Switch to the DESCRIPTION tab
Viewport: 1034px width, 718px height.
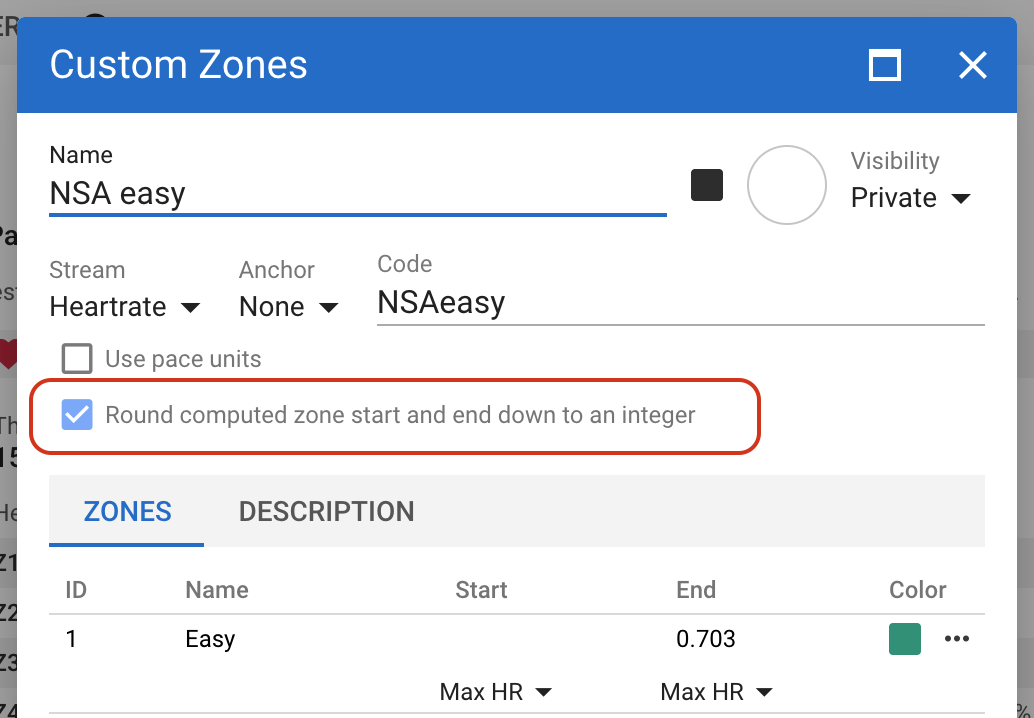click(x=326, y=512)
